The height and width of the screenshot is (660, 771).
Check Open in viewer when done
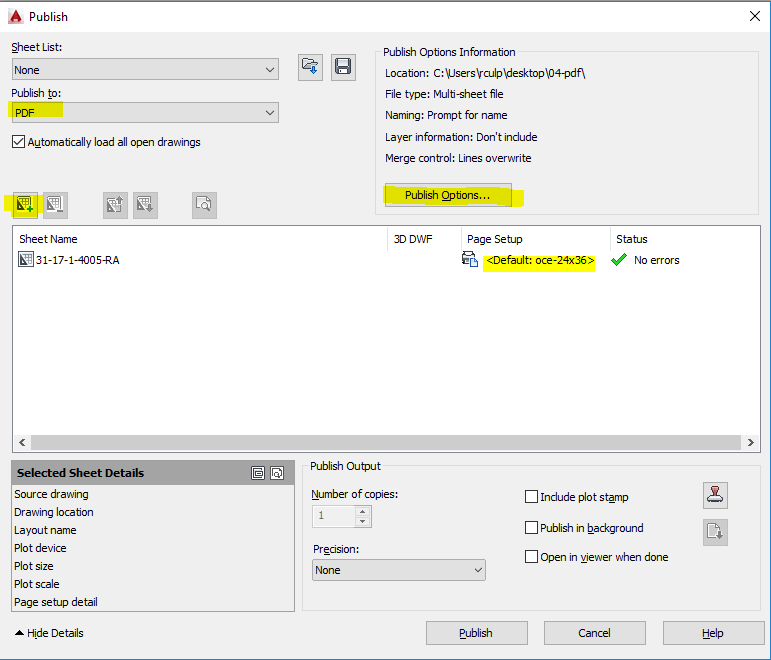[x=531, y=557]
